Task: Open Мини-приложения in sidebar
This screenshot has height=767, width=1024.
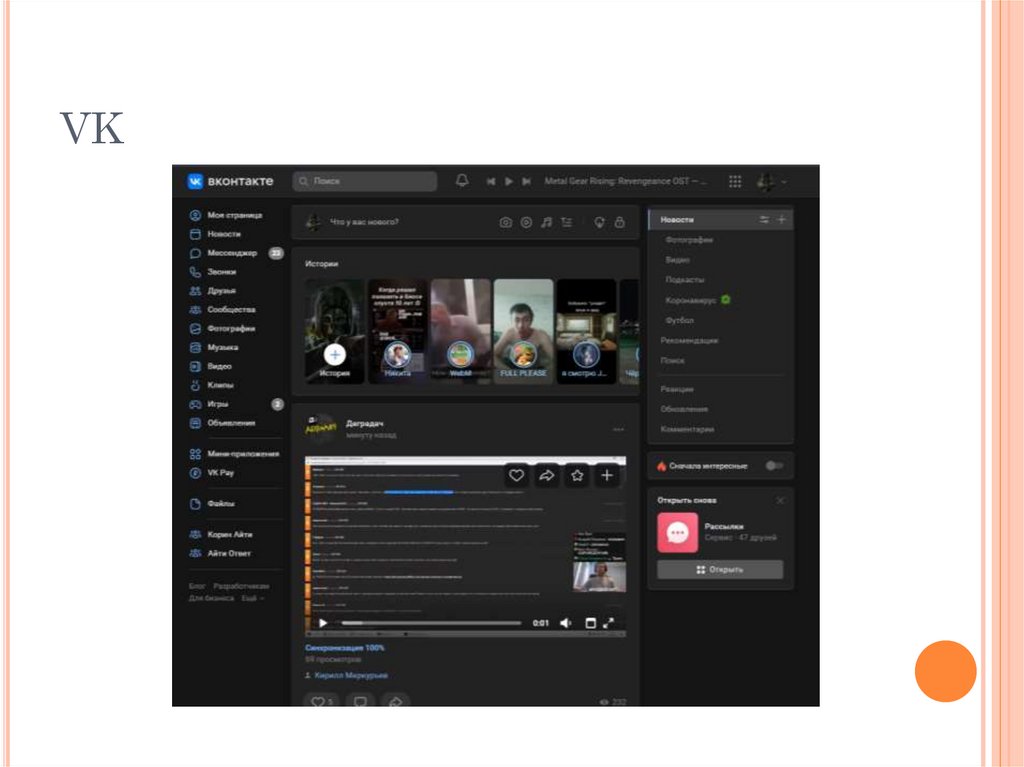Action: (x=234, y=454)
